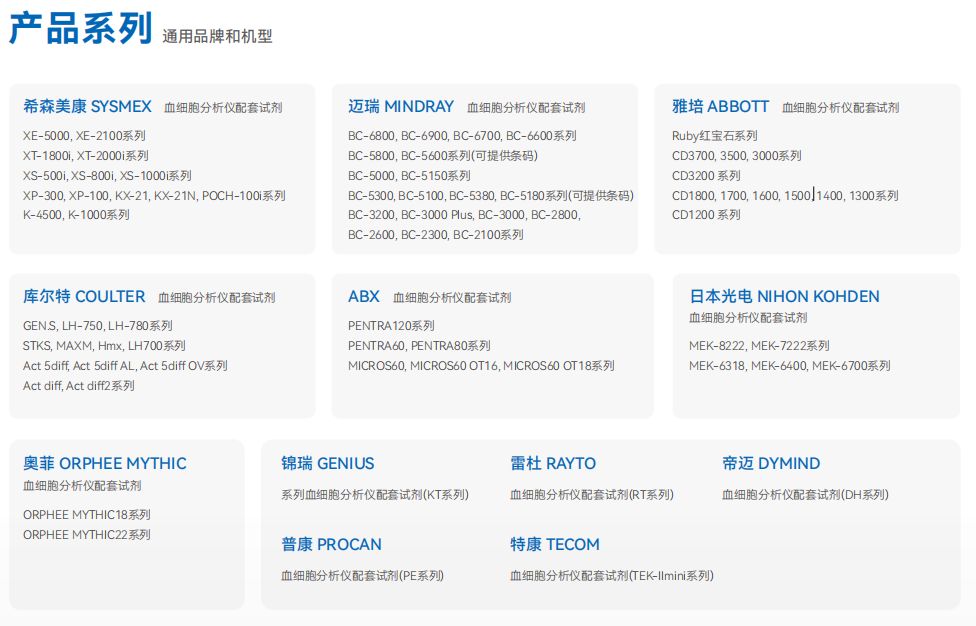This screenshot has width=976, height=626.
Task: Click the MICROS60, MICROS60 OT16 line
Action: coord(481,365)
